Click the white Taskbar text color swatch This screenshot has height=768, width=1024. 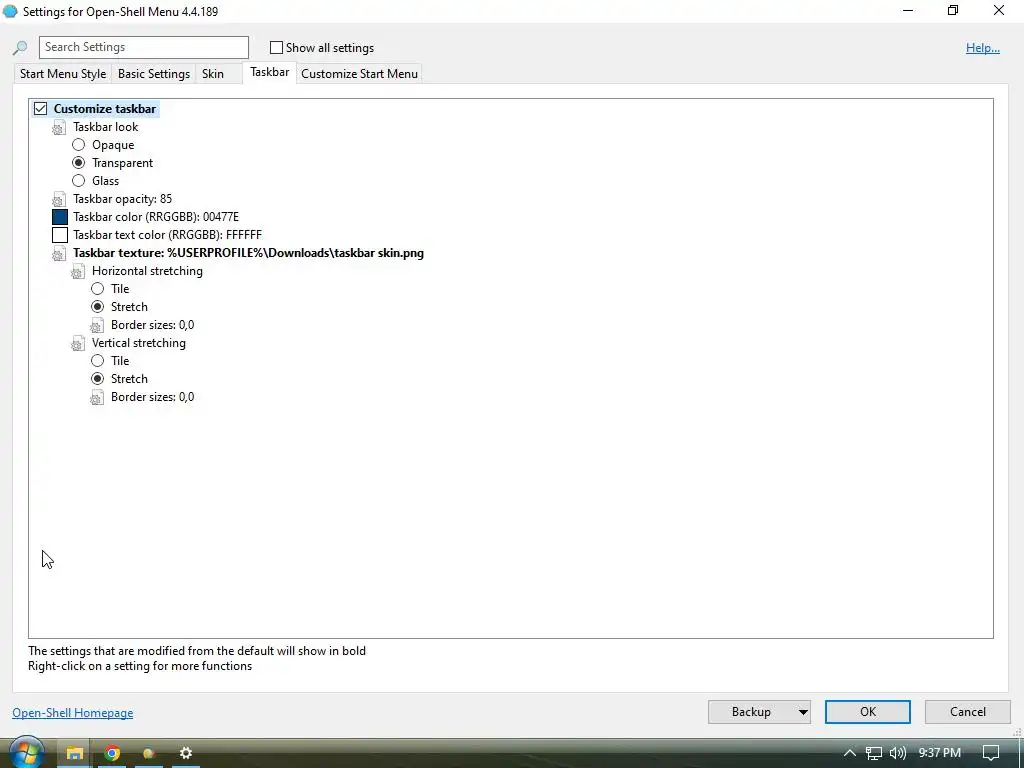59,235
